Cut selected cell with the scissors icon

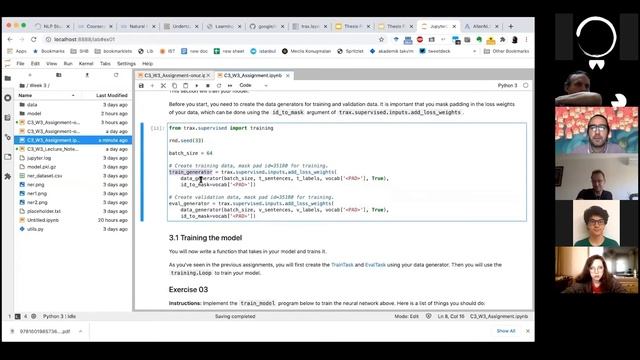pyautogui.click(x=163, y=86)
